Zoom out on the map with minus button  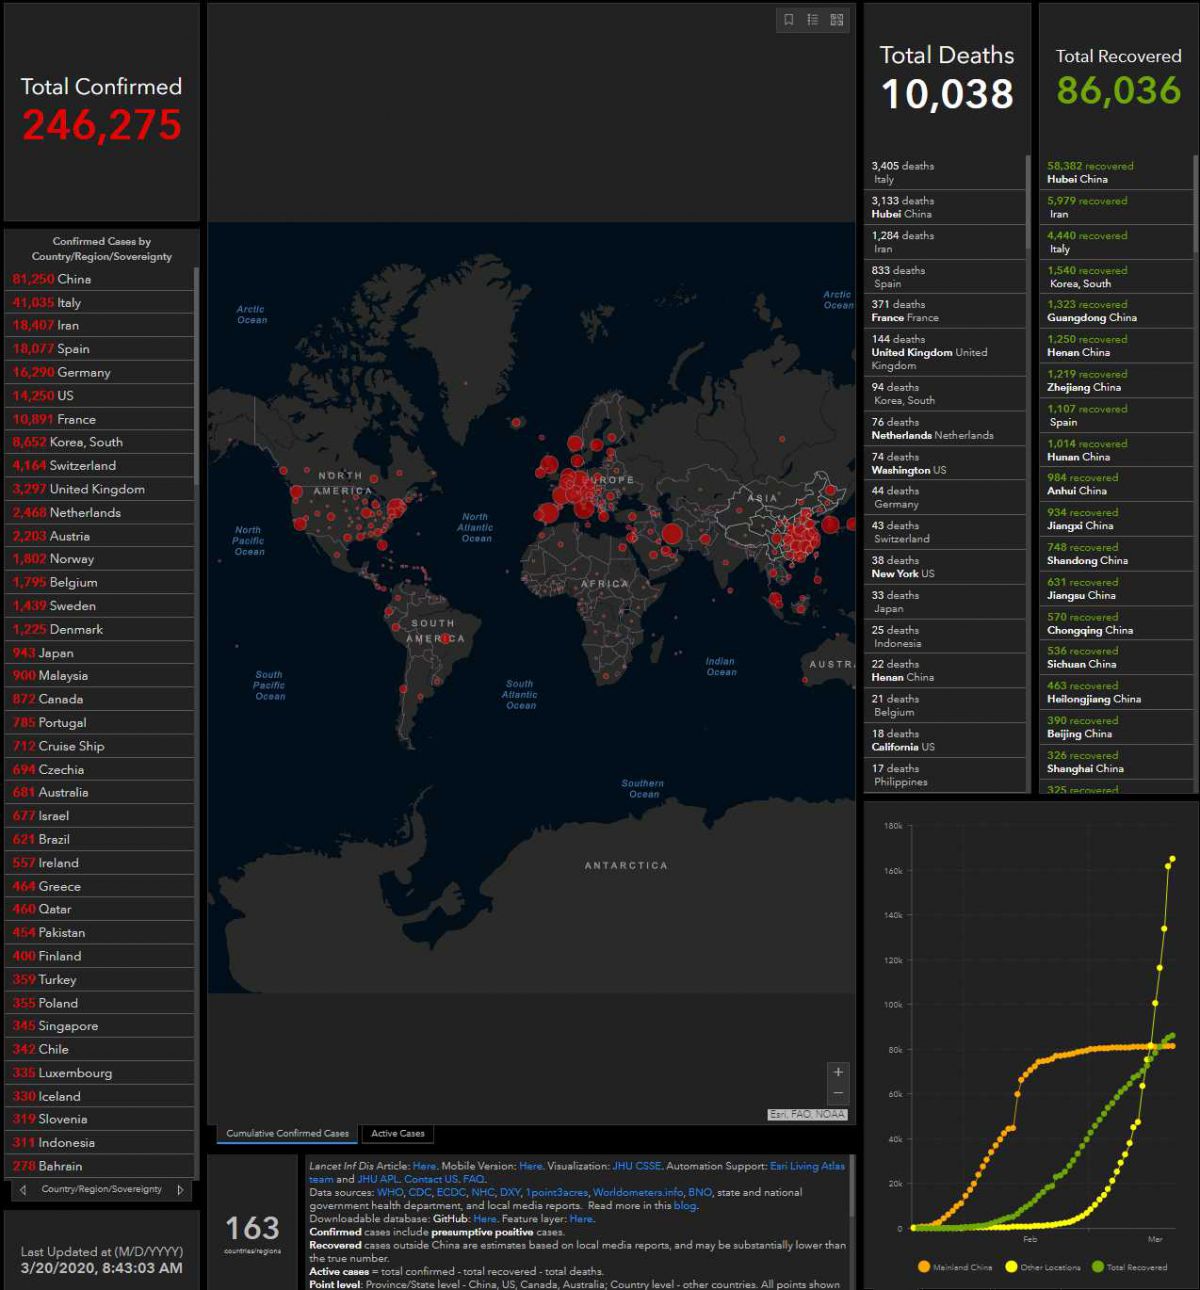(838, 1093)
